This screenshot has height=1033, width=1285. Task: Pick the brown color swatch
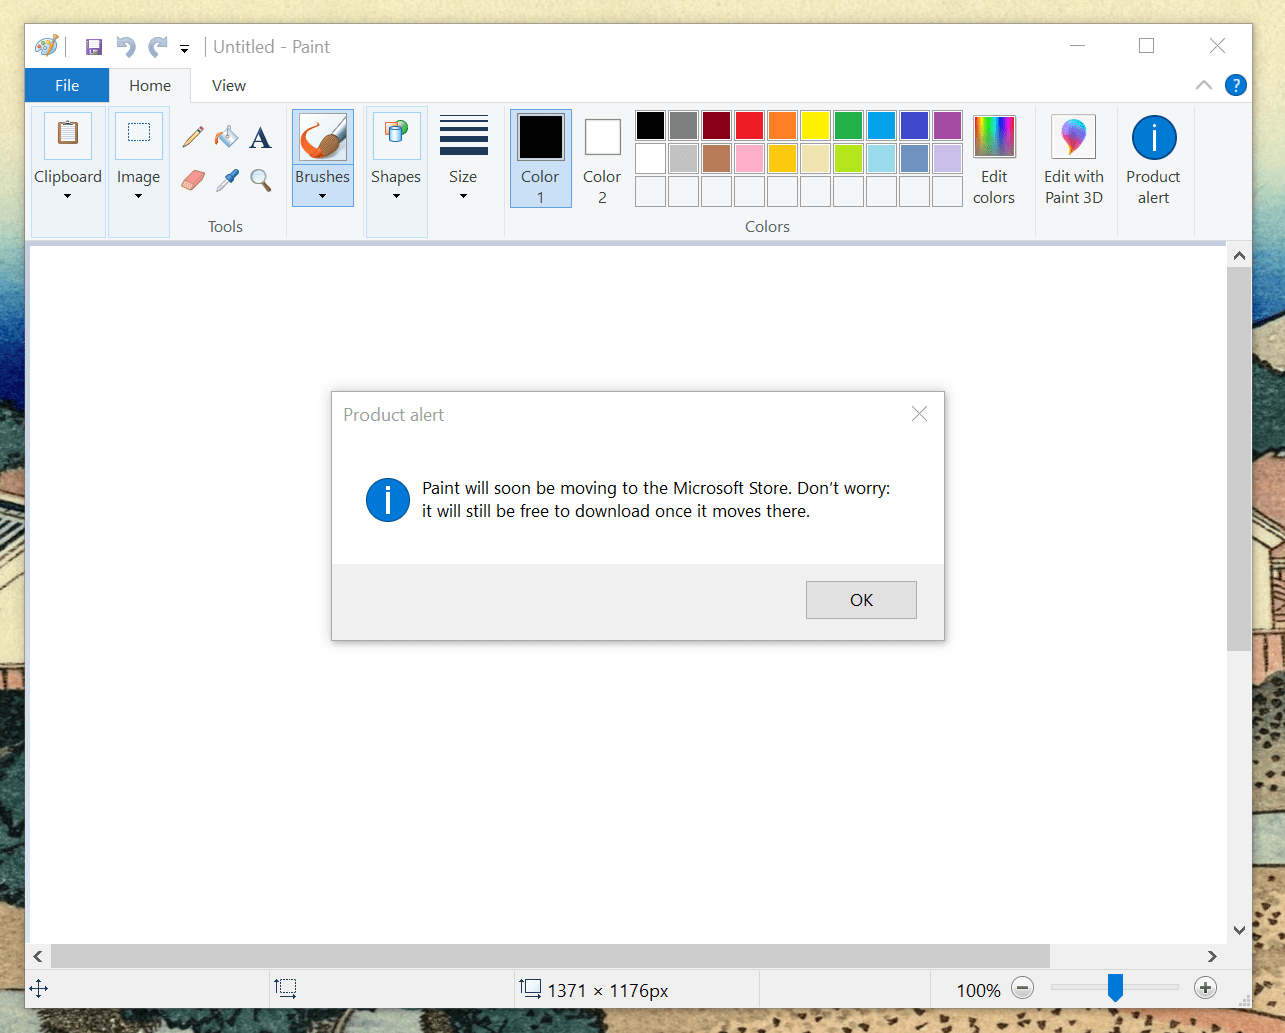pyautogui.click(x=716, y=158)
